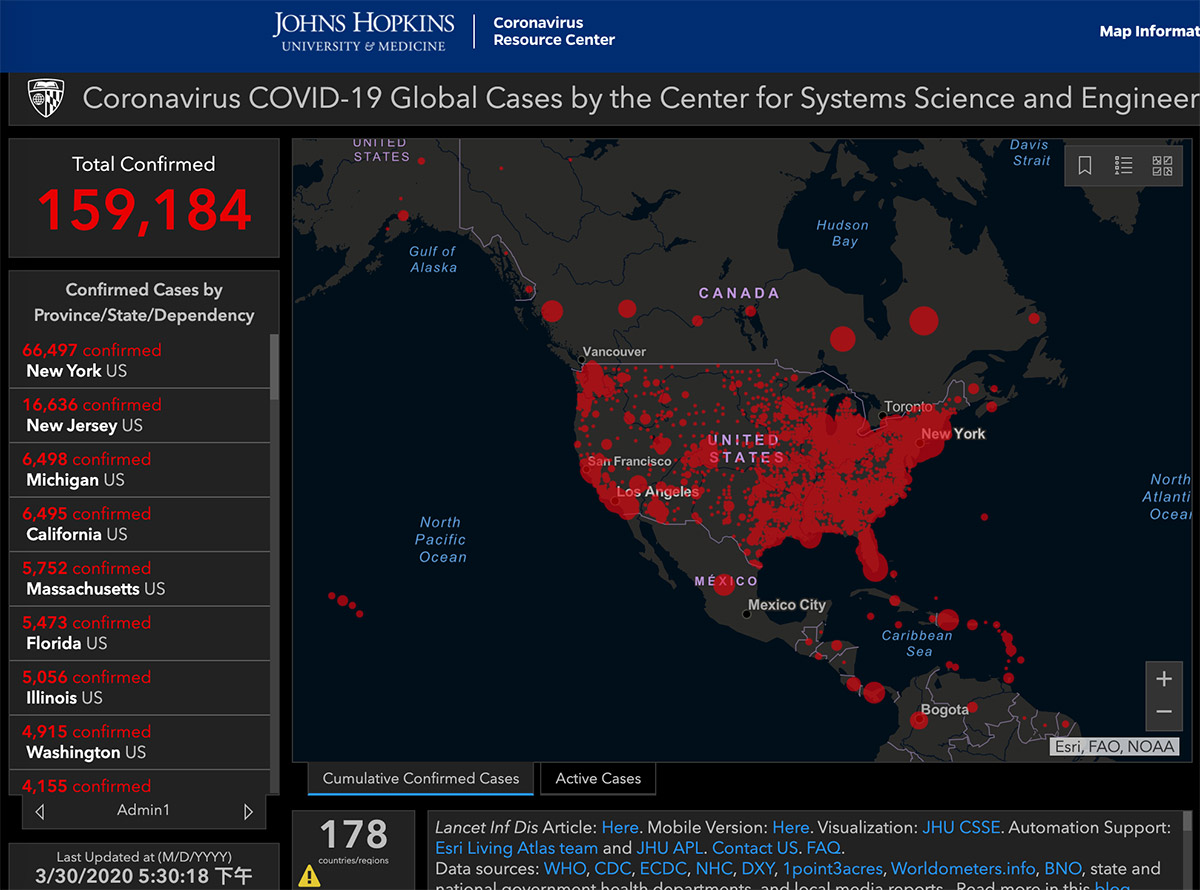Open the BNO data source link

point(1062,868)
